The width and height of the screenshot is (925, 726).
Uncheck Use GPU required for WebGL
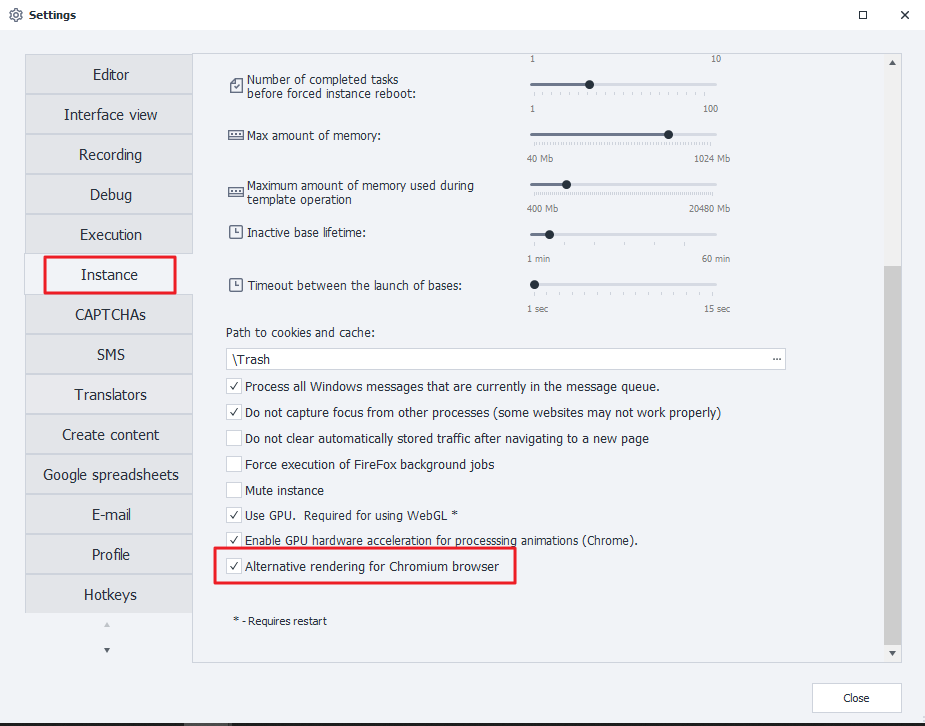[234, 515]
